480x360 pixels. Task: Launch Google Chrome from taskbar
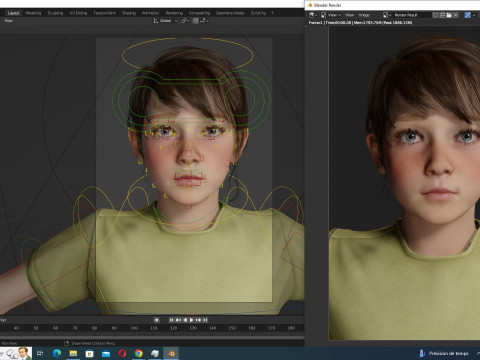point(139,353)
